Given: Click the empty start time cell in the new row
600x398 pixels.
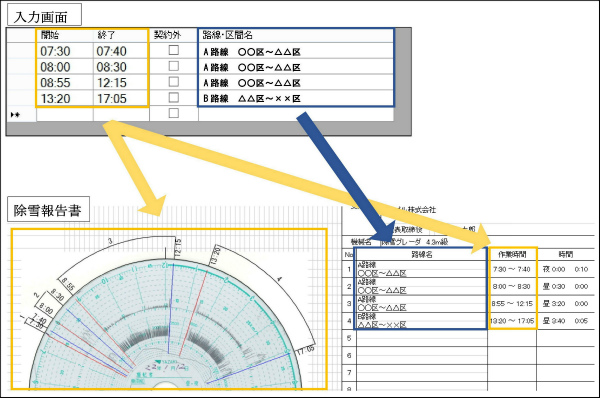Looking at the screenshot, I should tap(65, 114).
